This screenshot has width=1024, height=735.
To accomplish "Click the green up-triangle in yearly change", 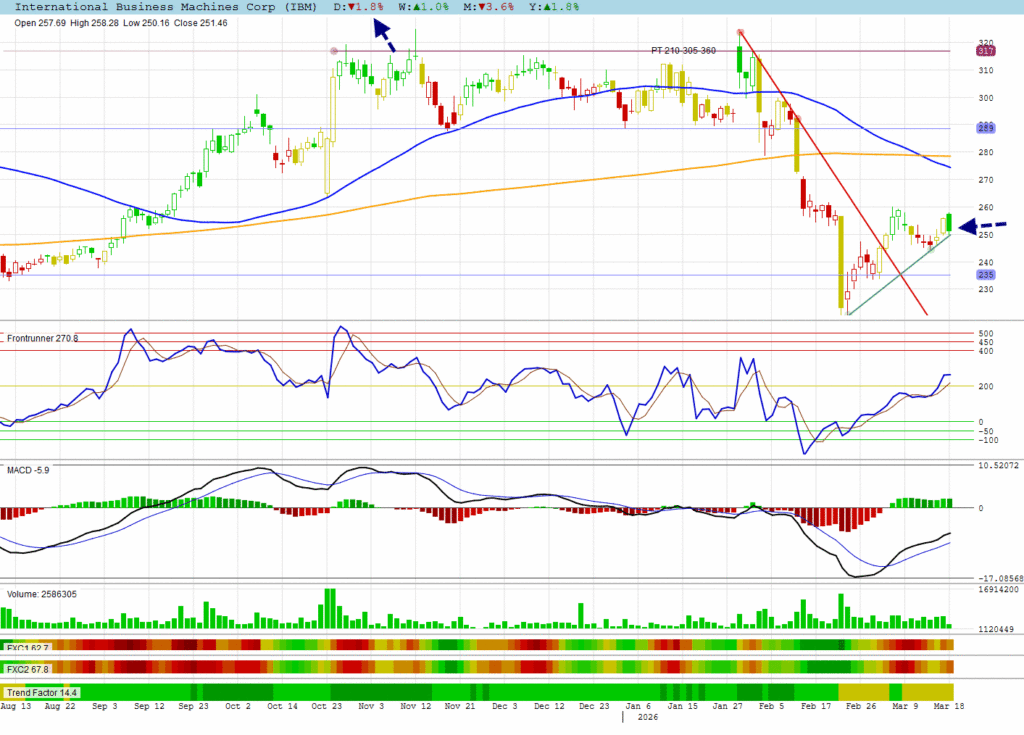I will 542,7.
